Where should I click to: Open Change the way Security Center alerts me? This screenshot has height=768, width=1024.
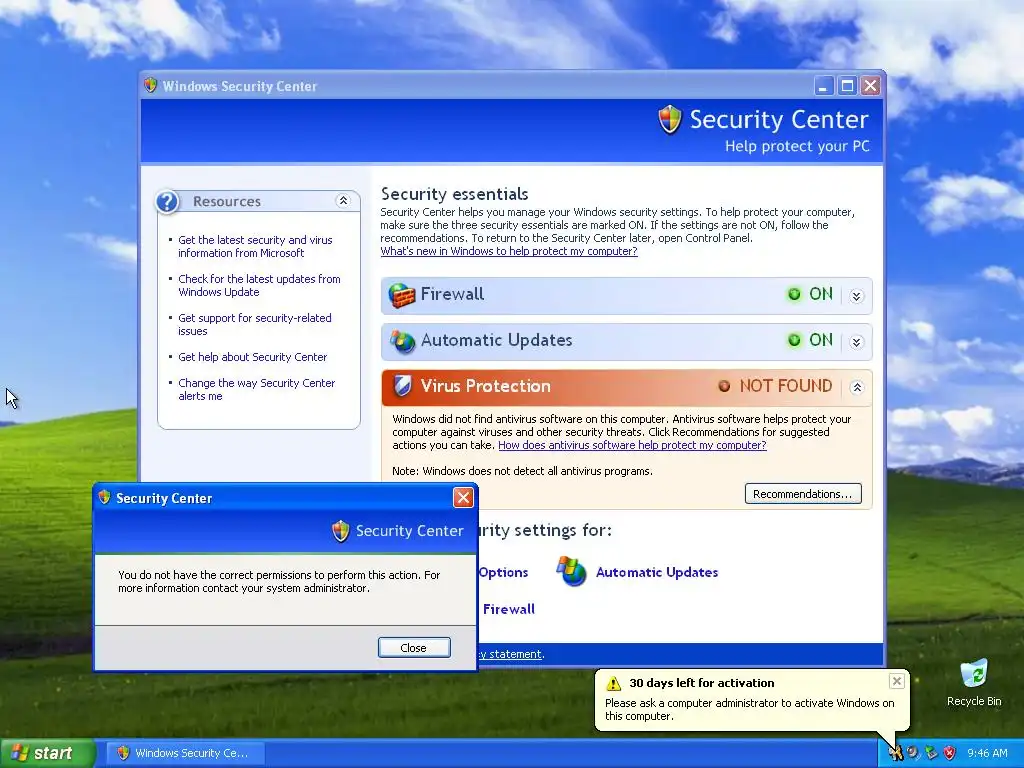[x=257, y=389]
